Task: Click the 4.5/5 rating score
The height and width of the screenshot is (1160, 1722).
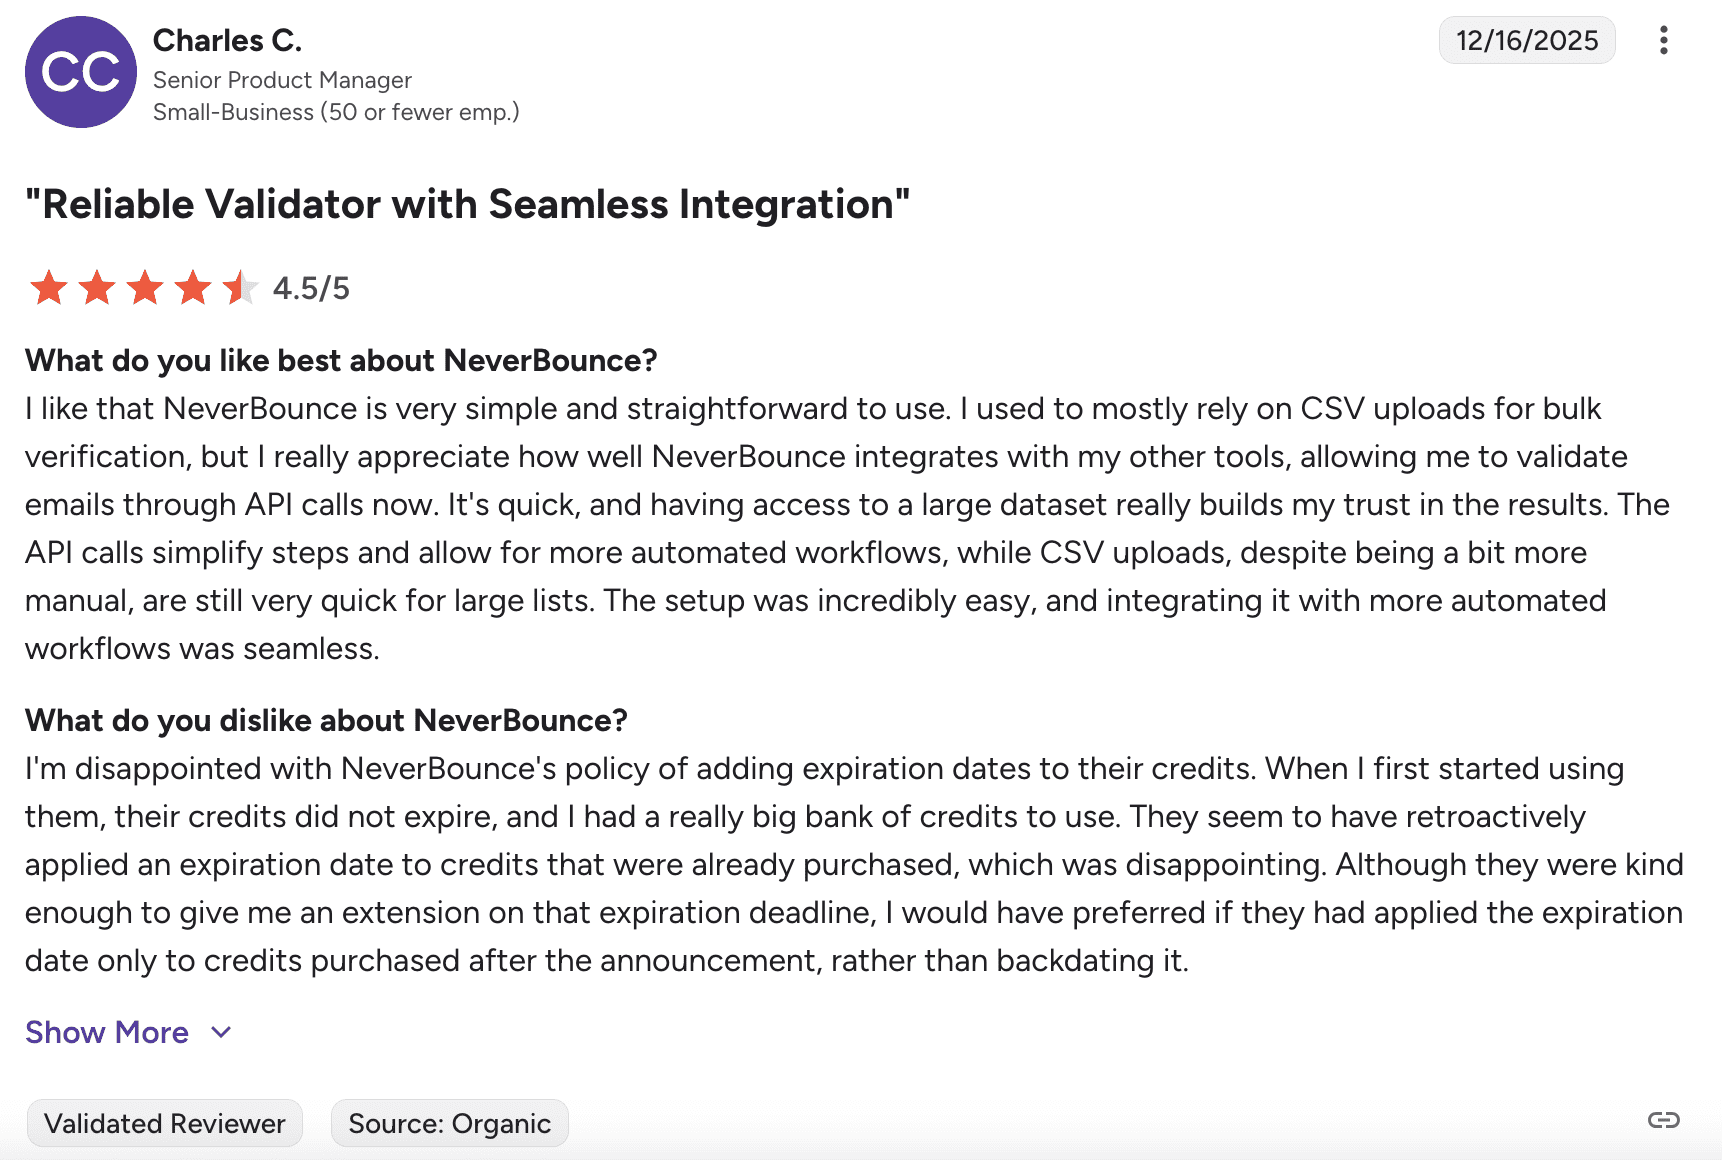Action: tap(311, 288)
